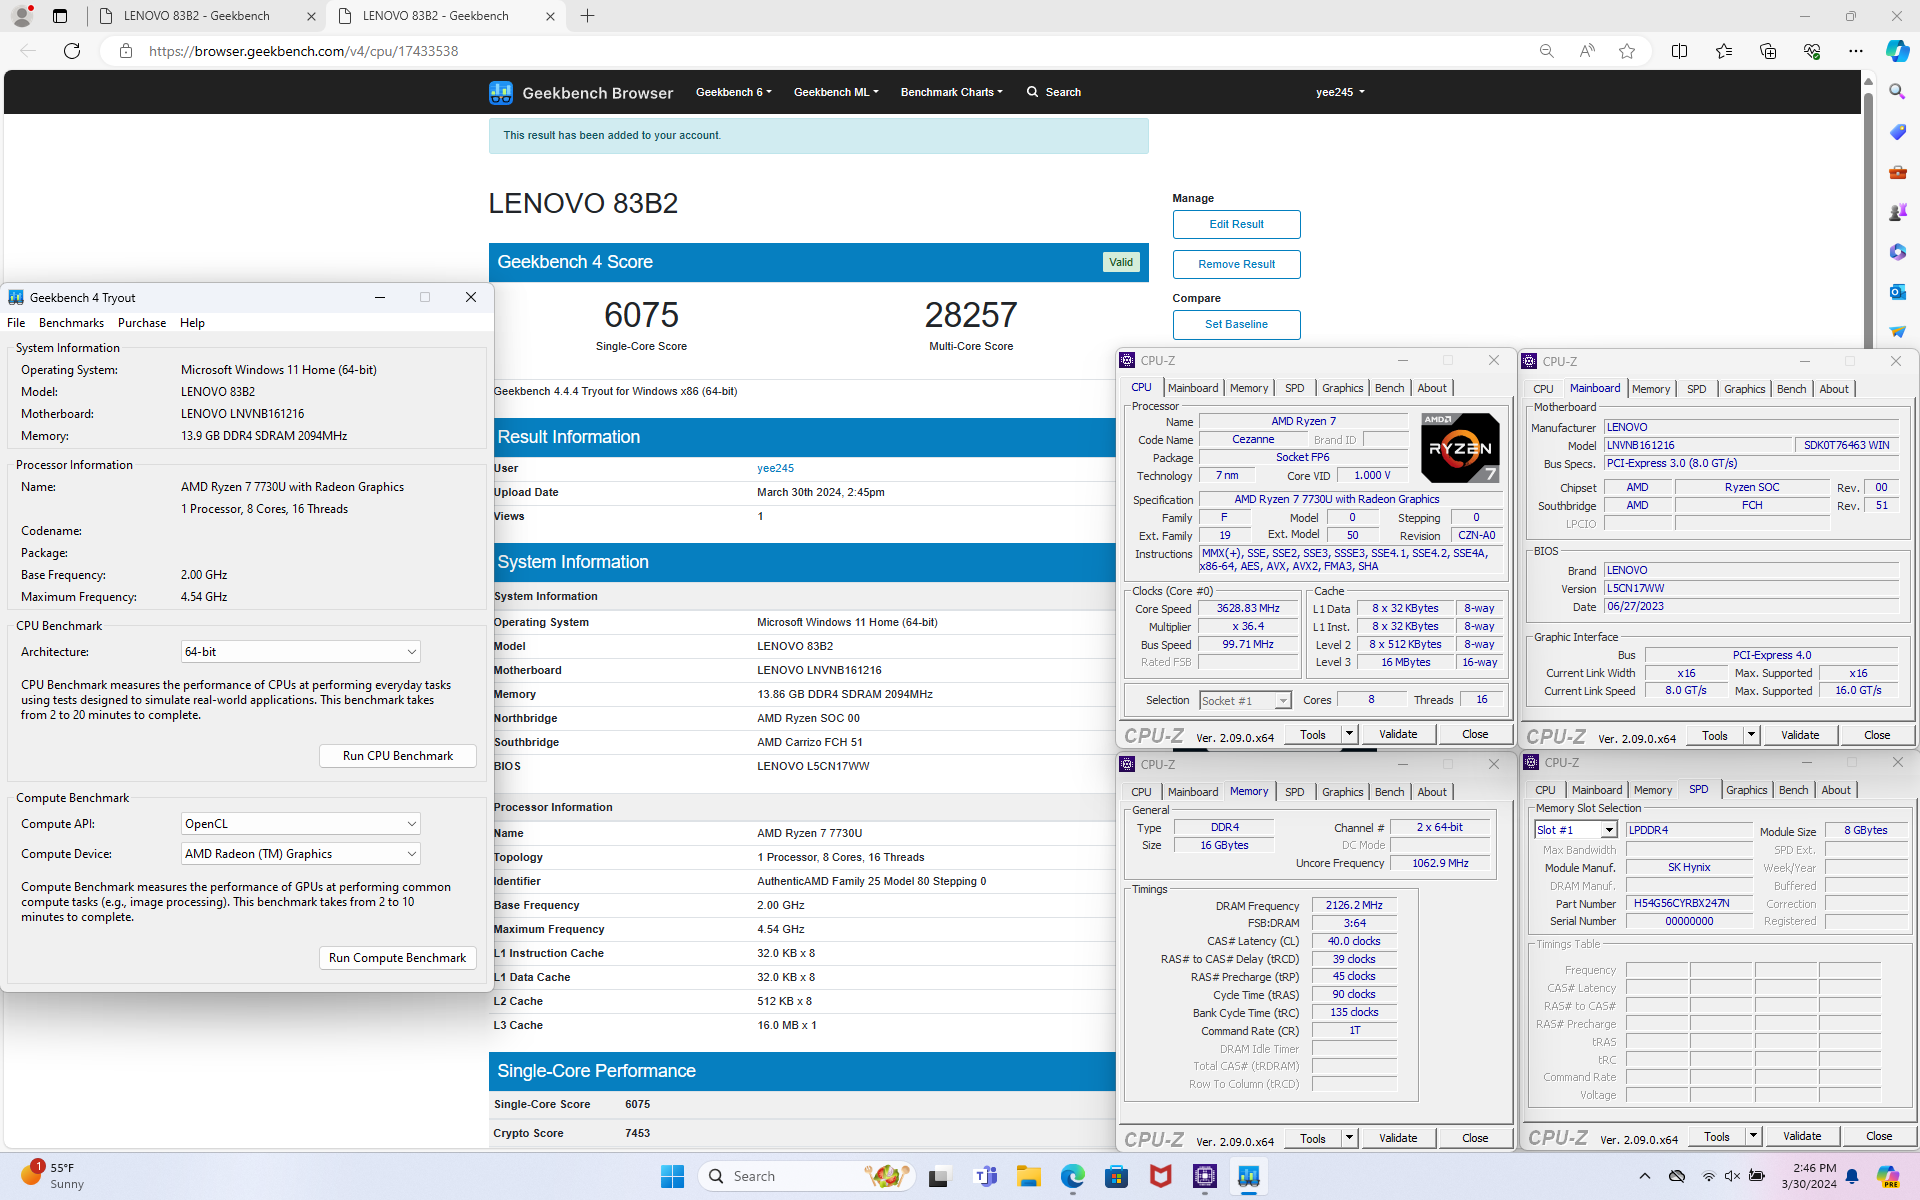Open Microsoft Teams from the taskbar
The image size is (1920, 1200).
[985, 1176]
